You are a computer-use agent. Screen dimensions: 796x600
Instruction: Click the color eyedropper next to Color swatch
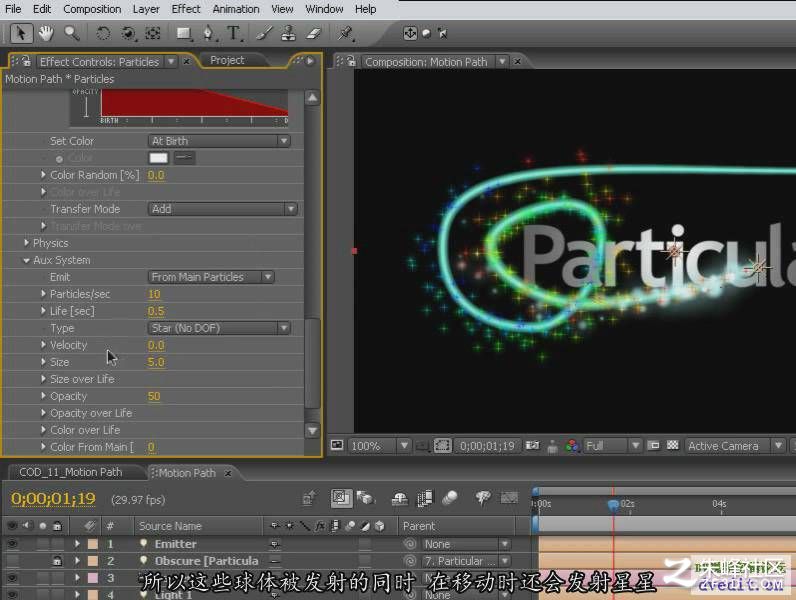click(x=184, y=158)
